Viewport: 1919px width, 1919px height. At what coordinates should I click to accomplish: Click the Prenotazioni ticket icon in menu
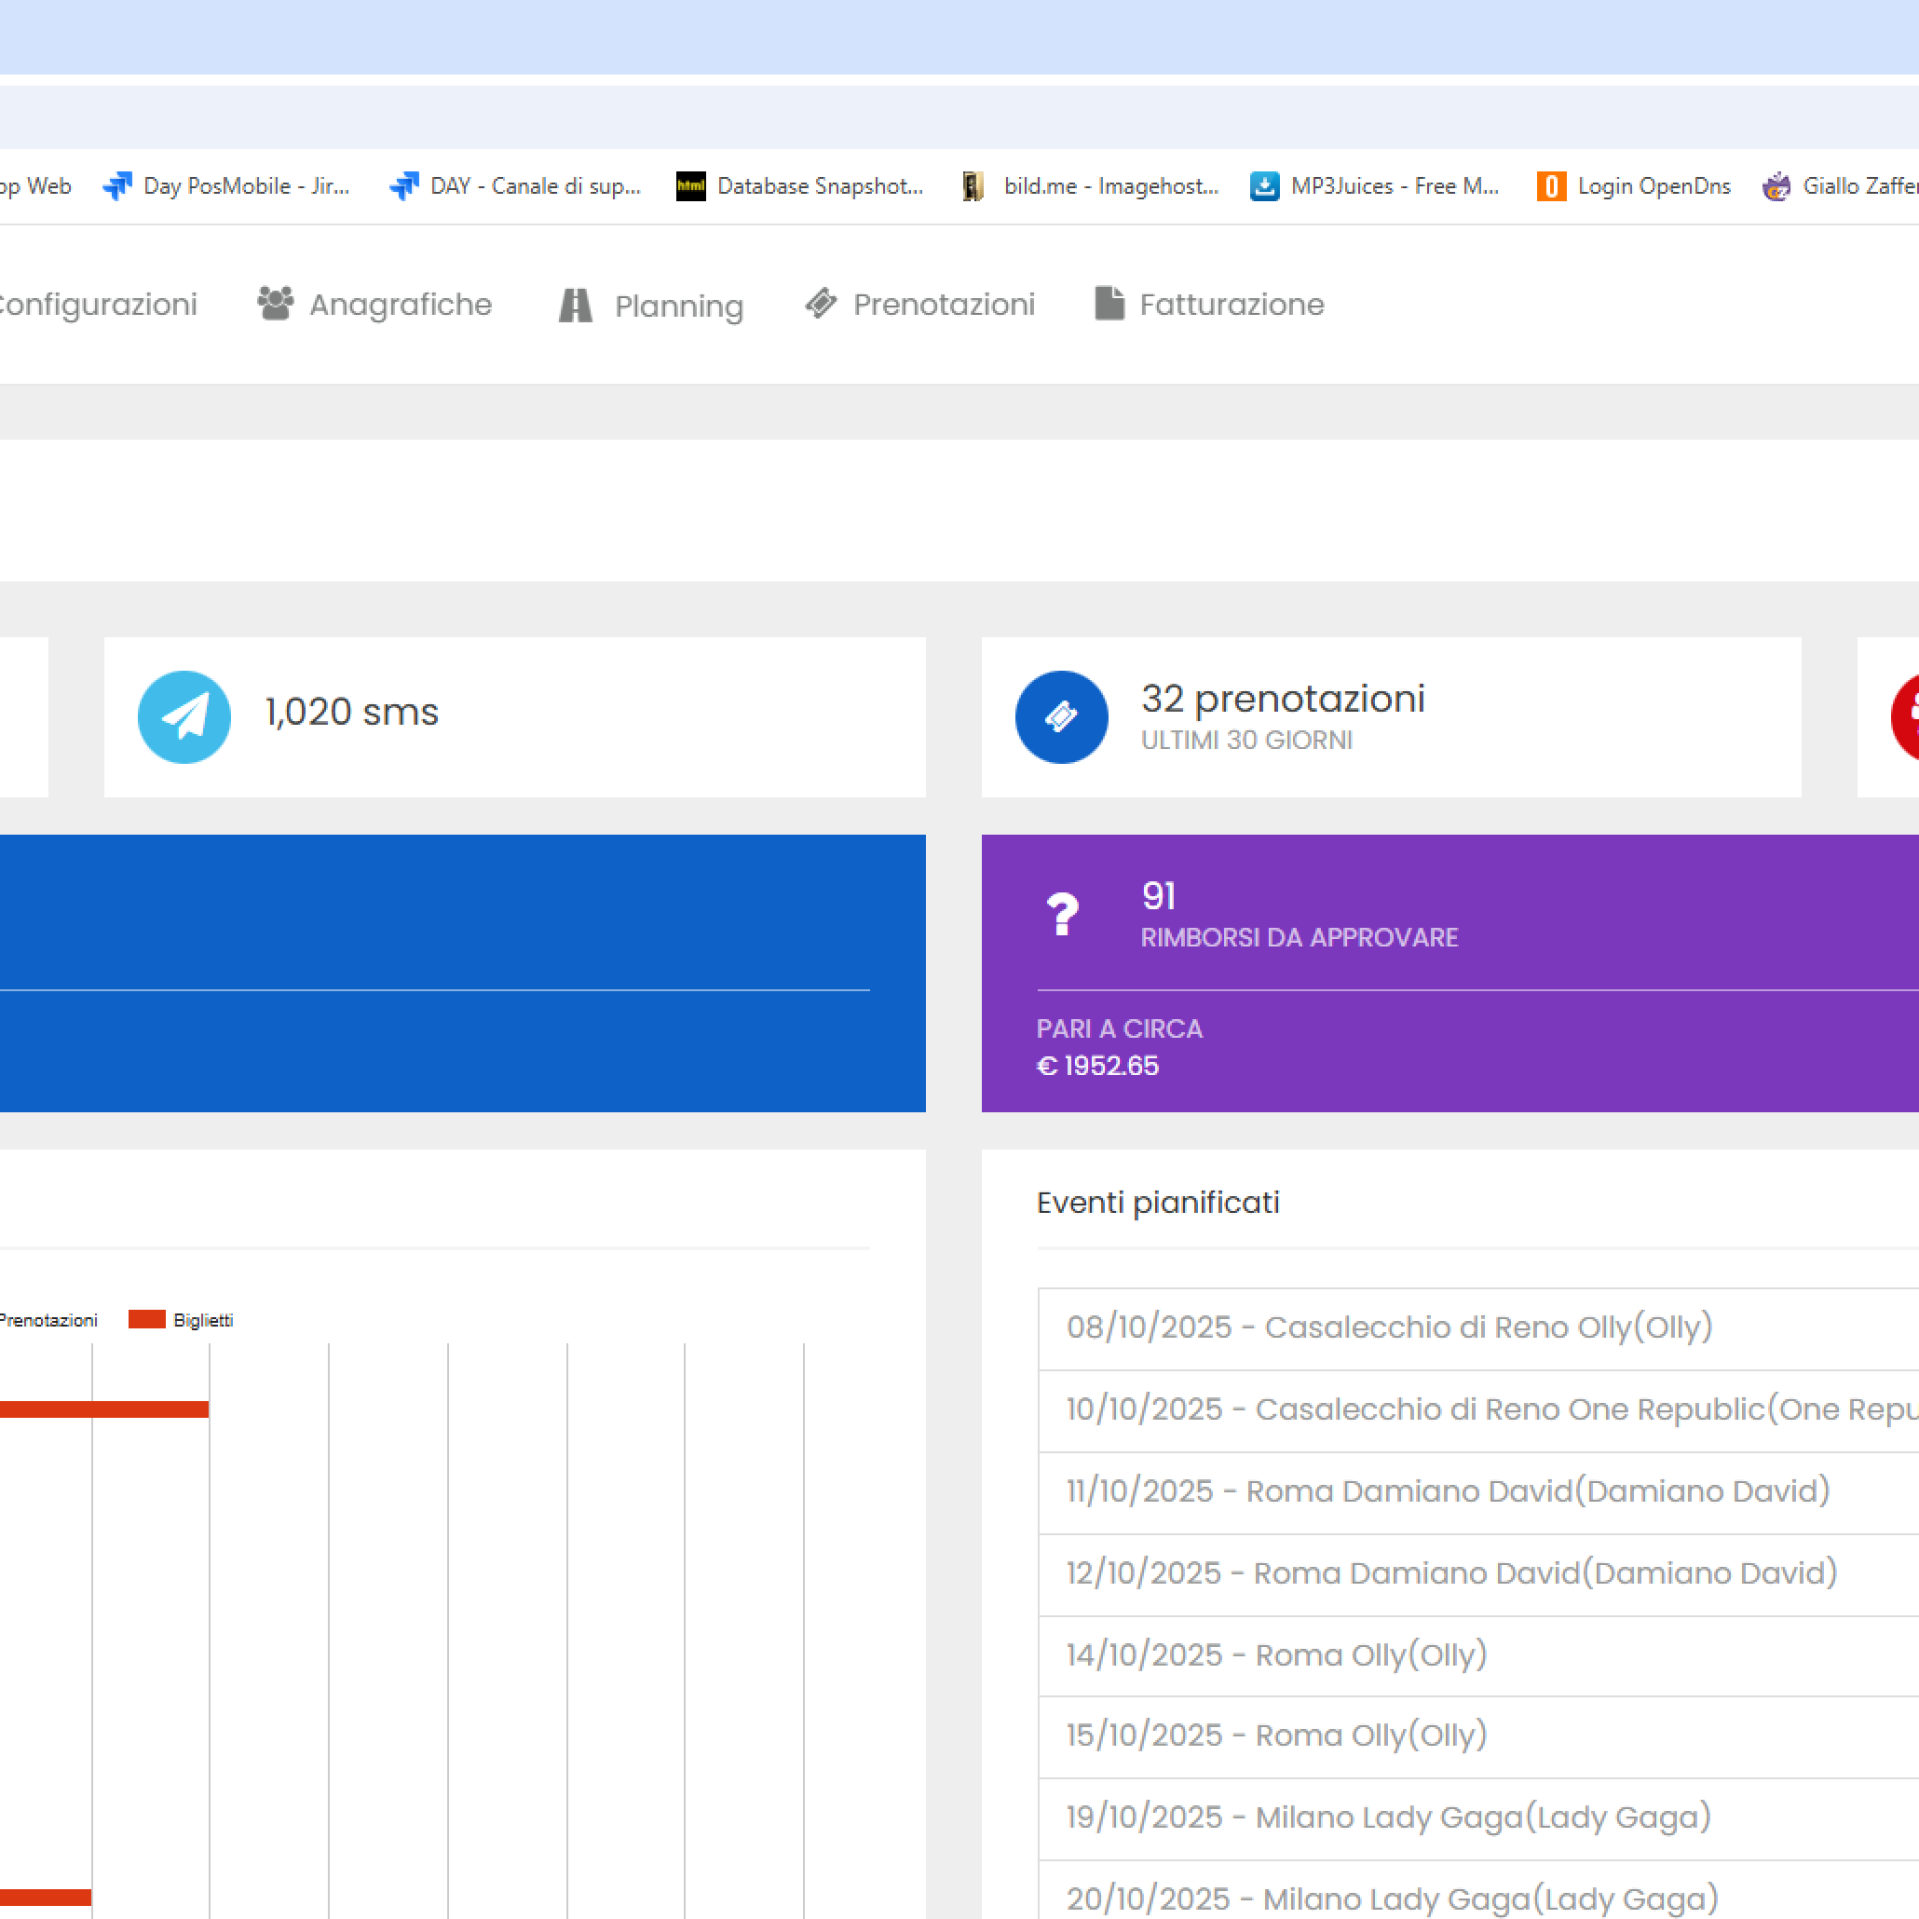[x=821, y=304]
